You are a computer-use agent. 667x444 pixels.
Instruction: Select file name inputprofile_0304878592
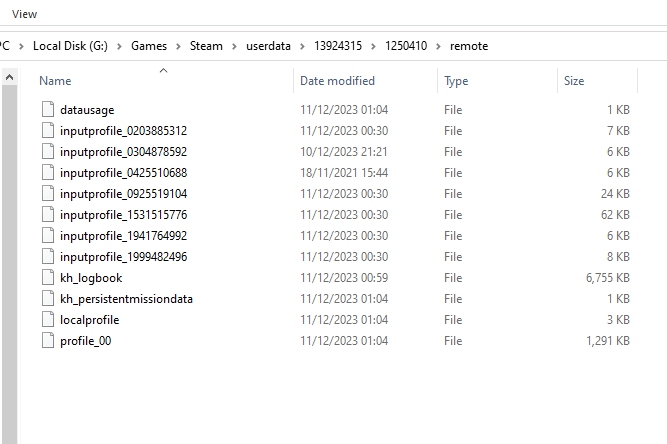coord(123,152)
